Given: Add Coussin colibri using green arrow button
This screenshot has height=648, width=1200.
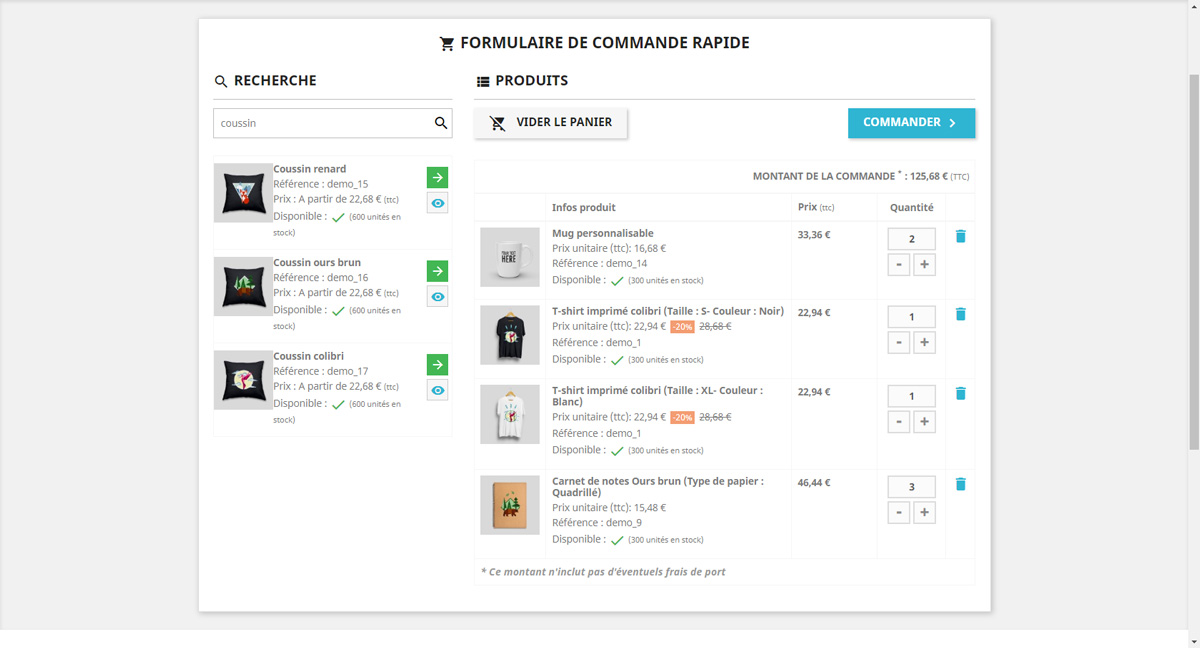Looking at the screenshot, I should click(x=437, y=364).
